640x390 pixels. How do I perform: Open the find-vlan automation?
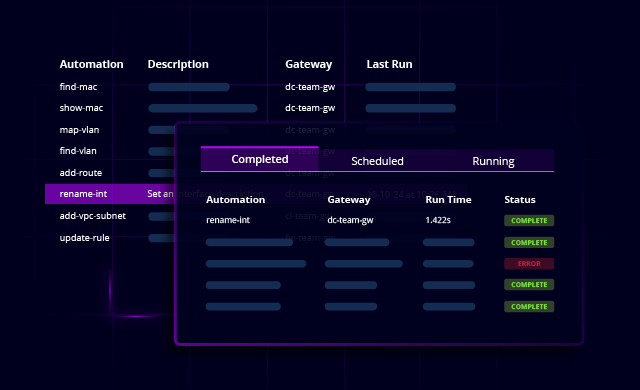[78, 151]
